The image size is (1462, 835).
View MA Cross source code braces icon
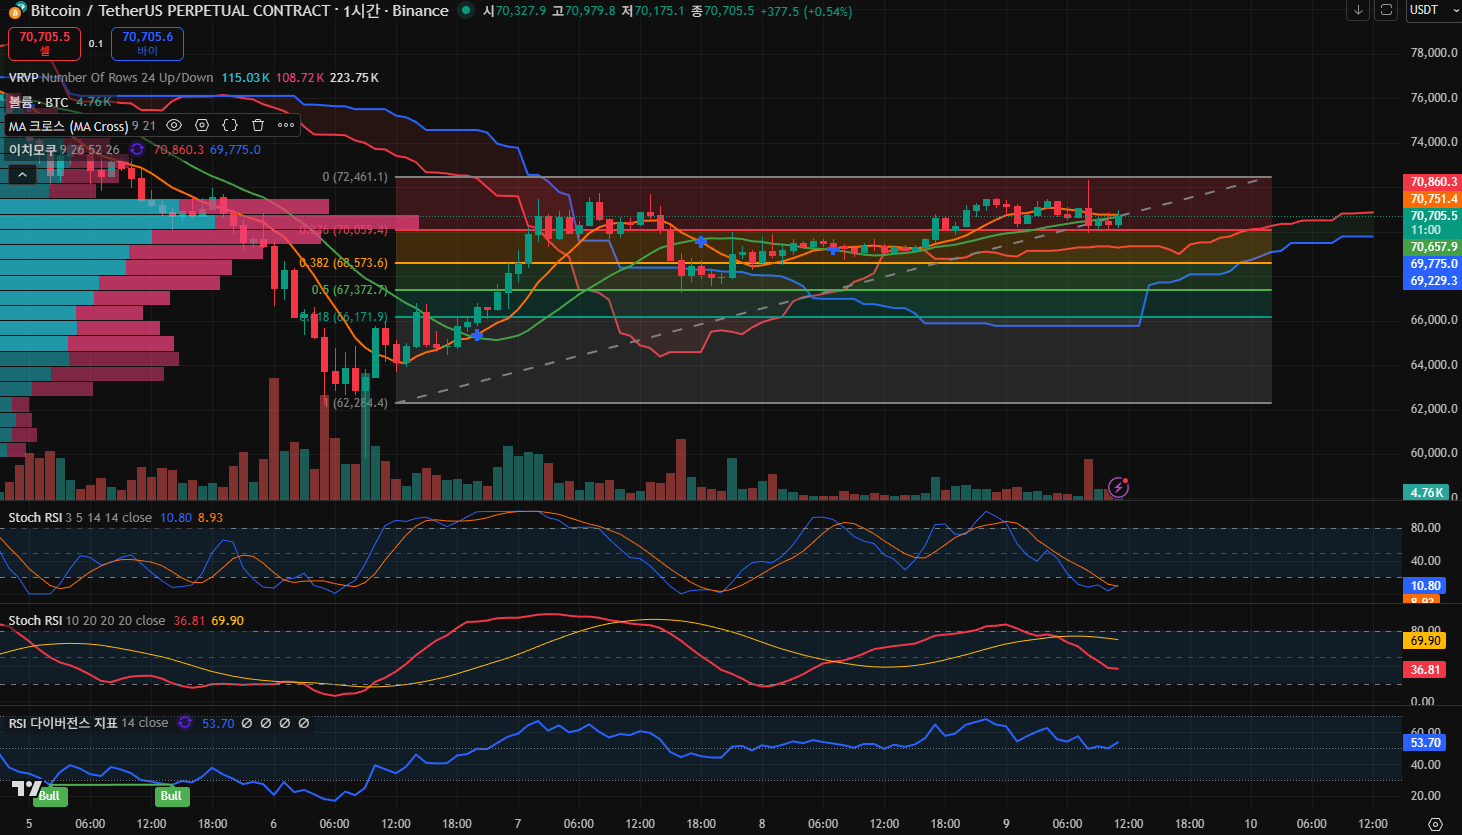coord(230,125)
